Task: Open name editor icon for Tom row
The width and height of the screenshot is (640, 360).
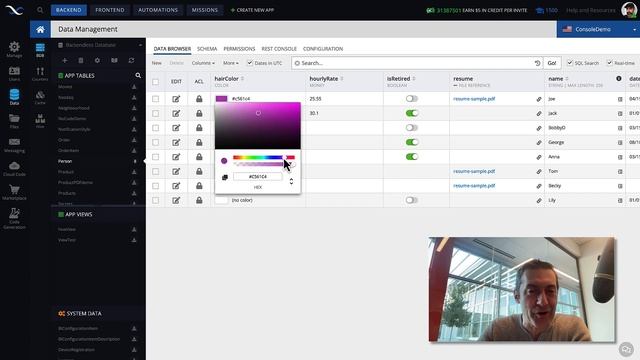Action: coord(620,171)
